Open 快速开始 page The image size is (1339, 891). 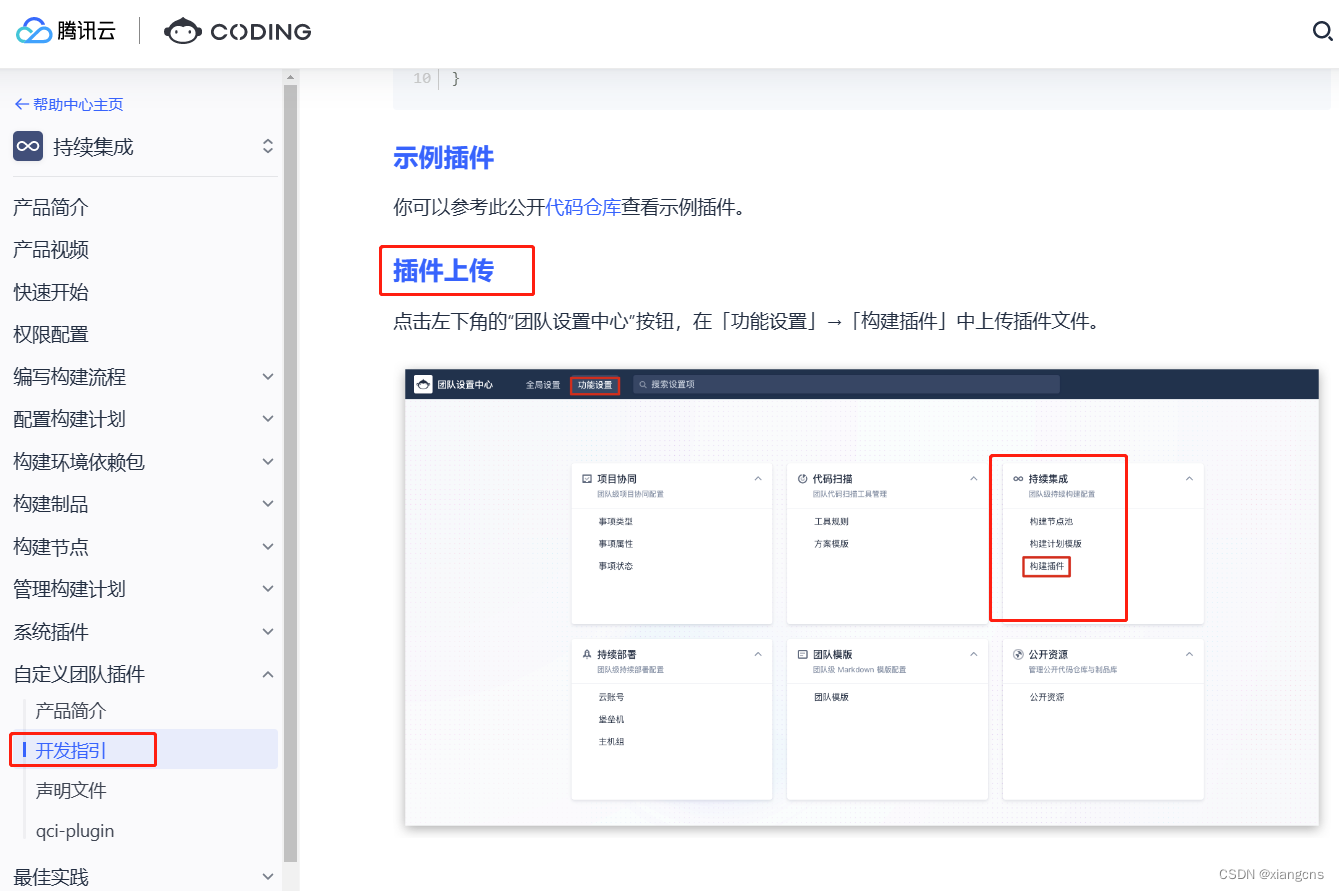pyautogui.click(x=51, y=292)
